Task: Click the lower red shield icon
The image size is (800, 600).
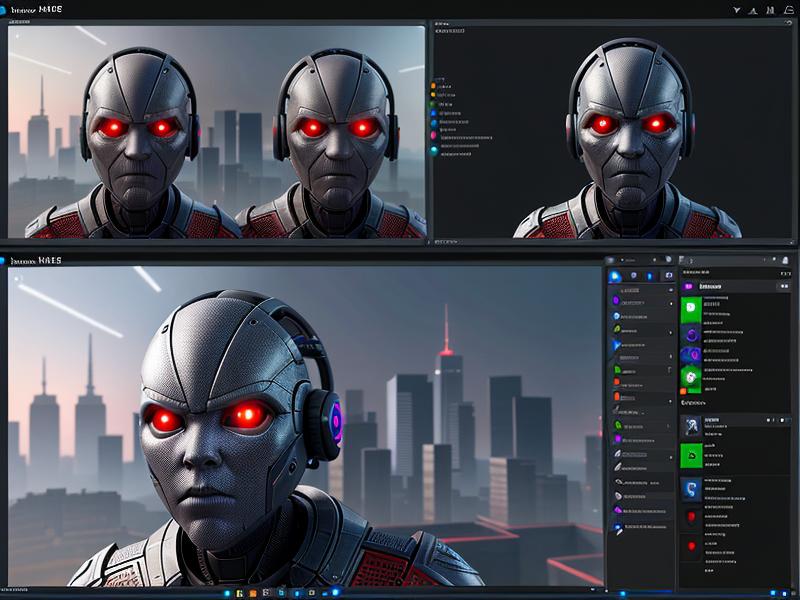Action: [690, 547]
